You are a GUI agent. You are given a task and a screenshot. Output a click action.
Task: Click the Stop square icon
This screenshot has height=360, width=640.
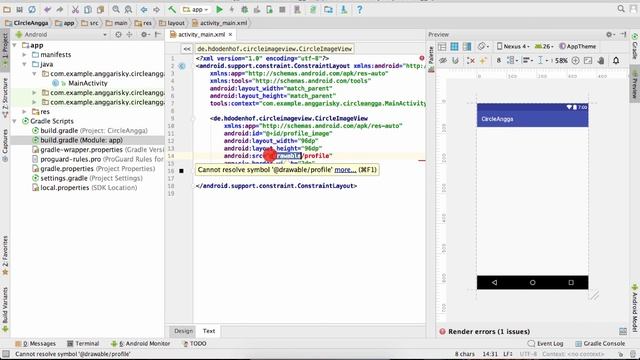[282, 9]
